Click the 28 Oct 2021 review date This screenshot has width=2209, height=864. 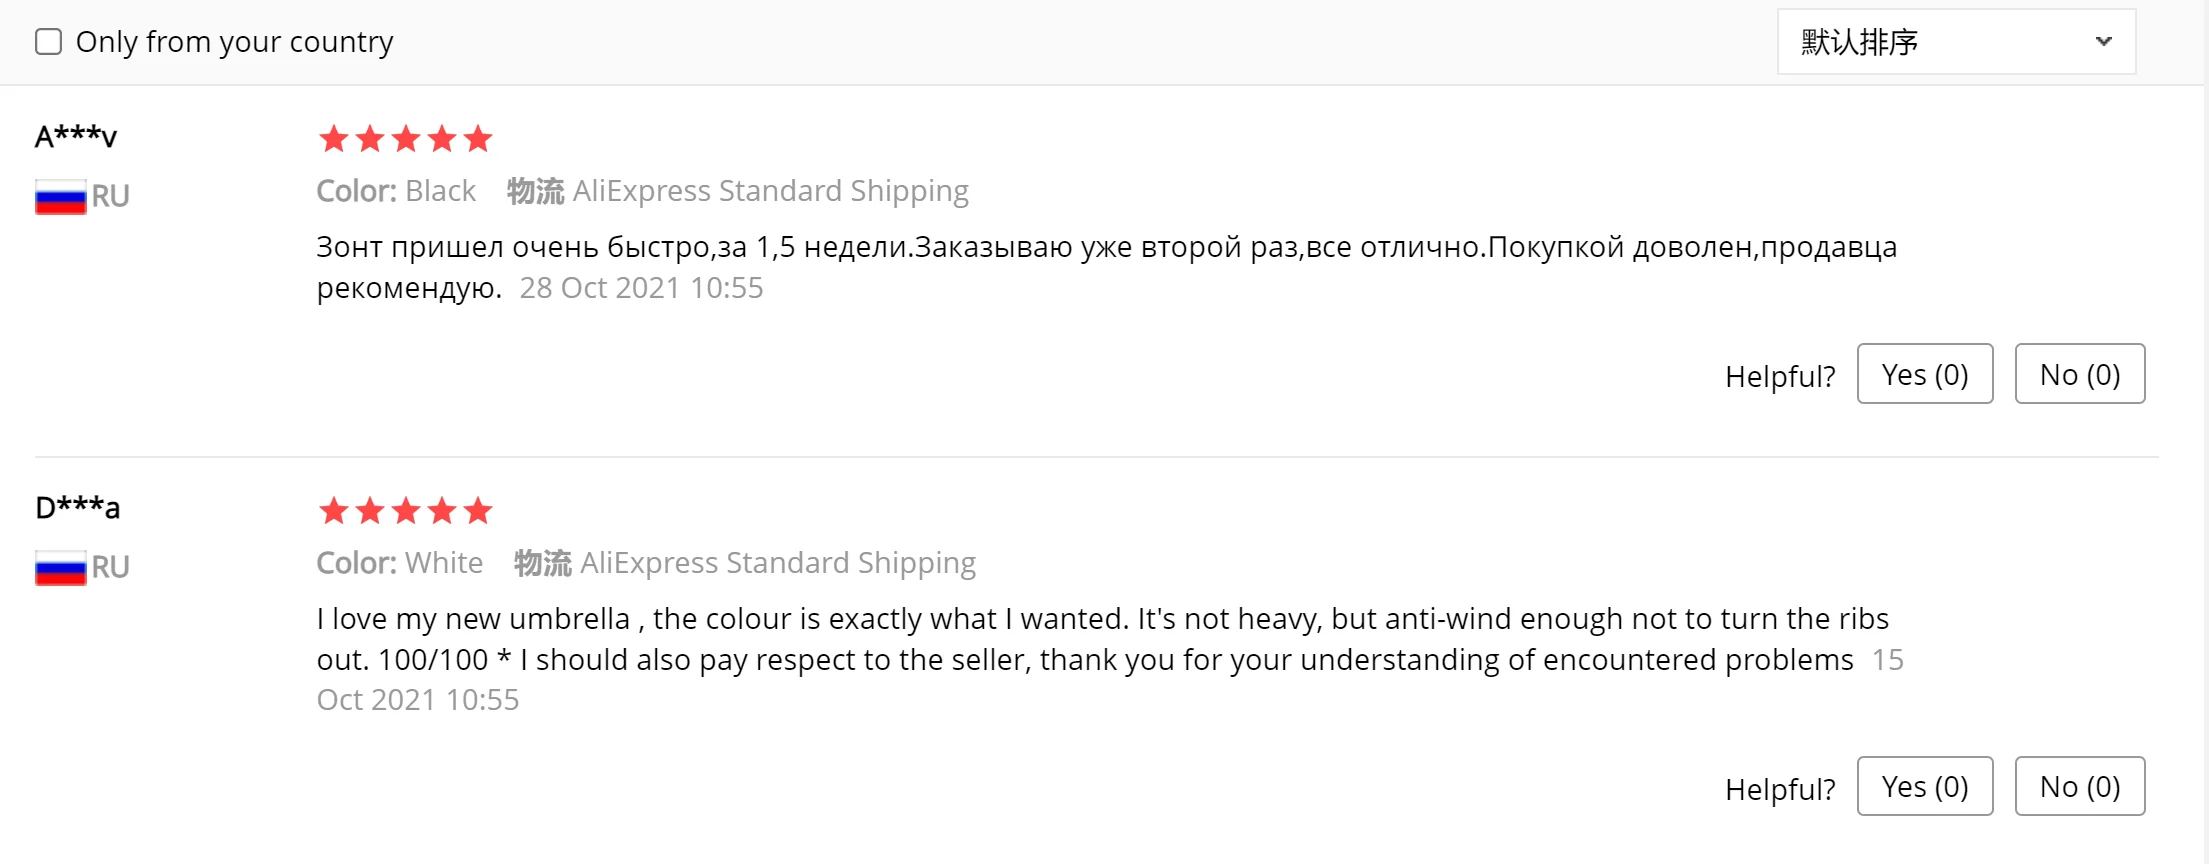641,288
